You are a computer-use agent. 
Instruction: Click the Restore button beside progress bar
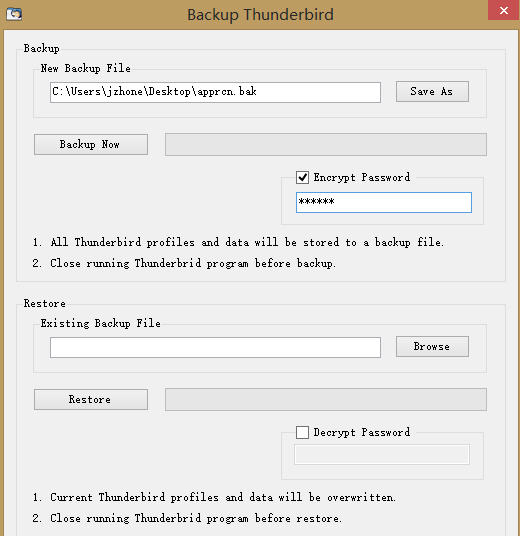[91, 399]
